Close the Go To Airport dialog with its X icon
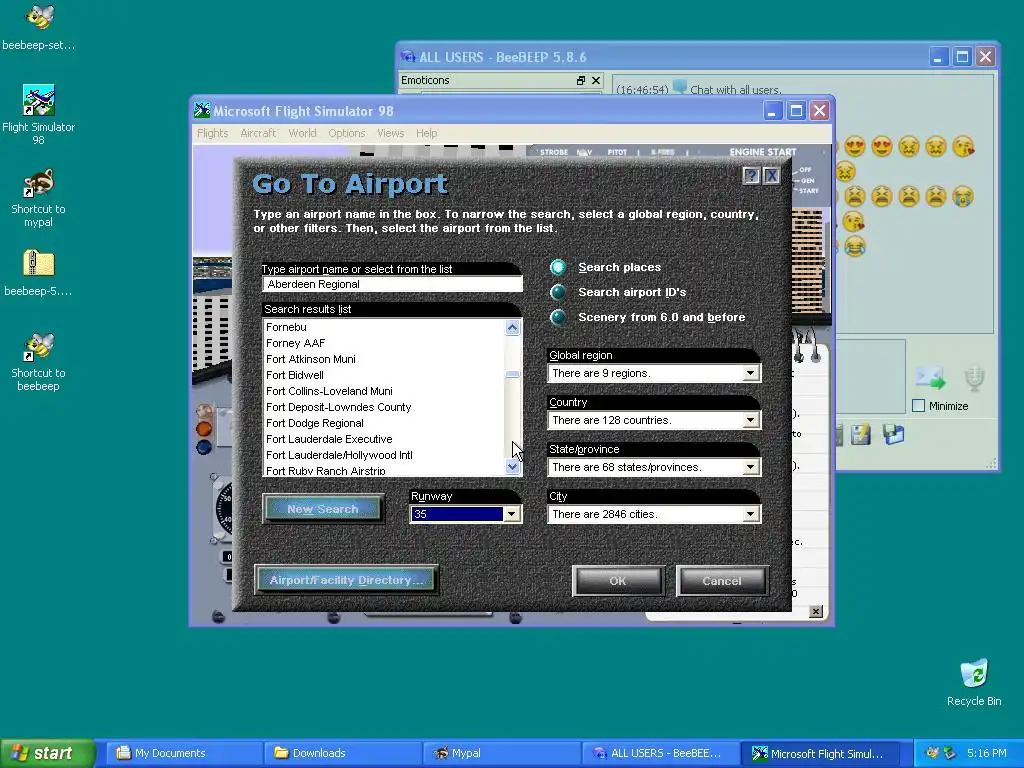This screenshot has height=768, width=1024. click(771, 176)
